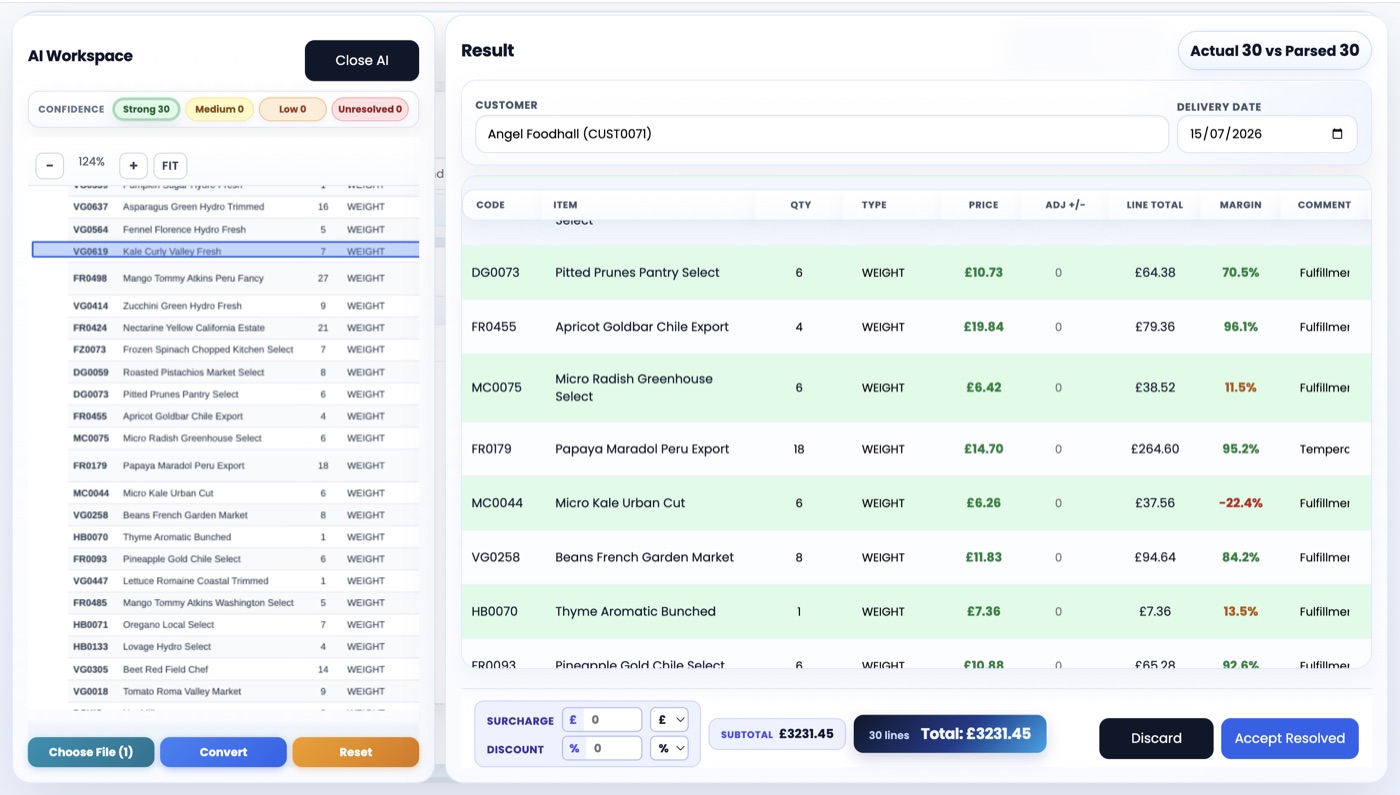The height and width of the screenshot is (795, 1400).
Task: Select the Medium 0 confidence filter
Action: [x=219, y=109]
